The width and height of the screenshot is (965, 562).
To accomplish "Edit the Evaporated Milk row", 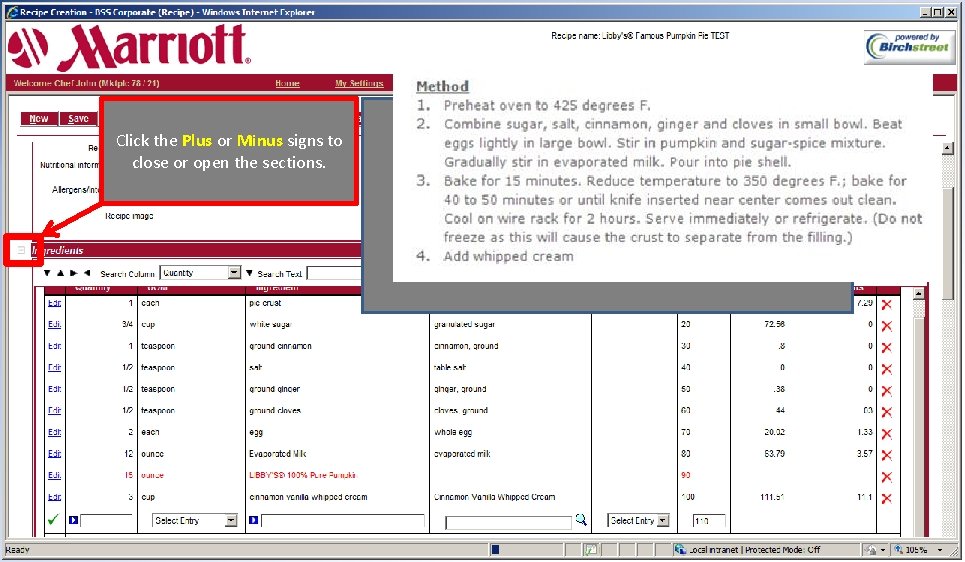I will (54, 454).
